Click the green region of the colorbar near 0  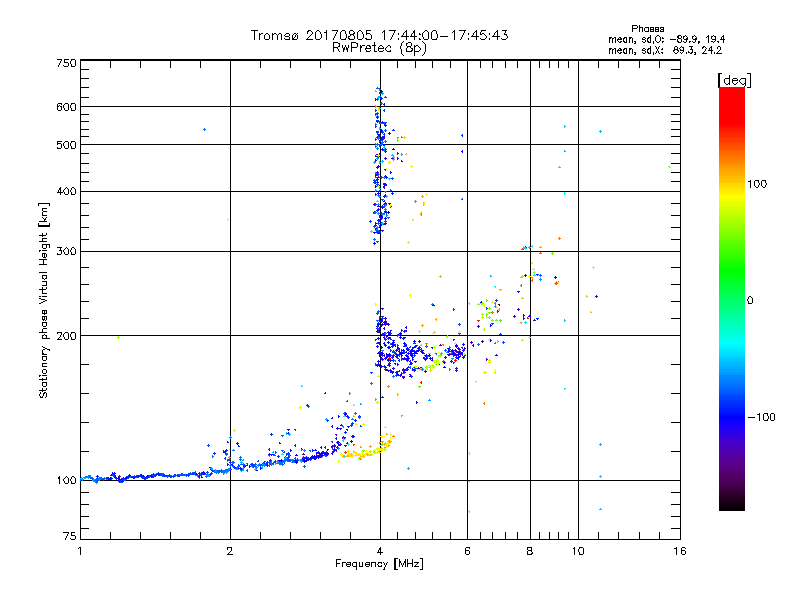(x=732, y=286)
